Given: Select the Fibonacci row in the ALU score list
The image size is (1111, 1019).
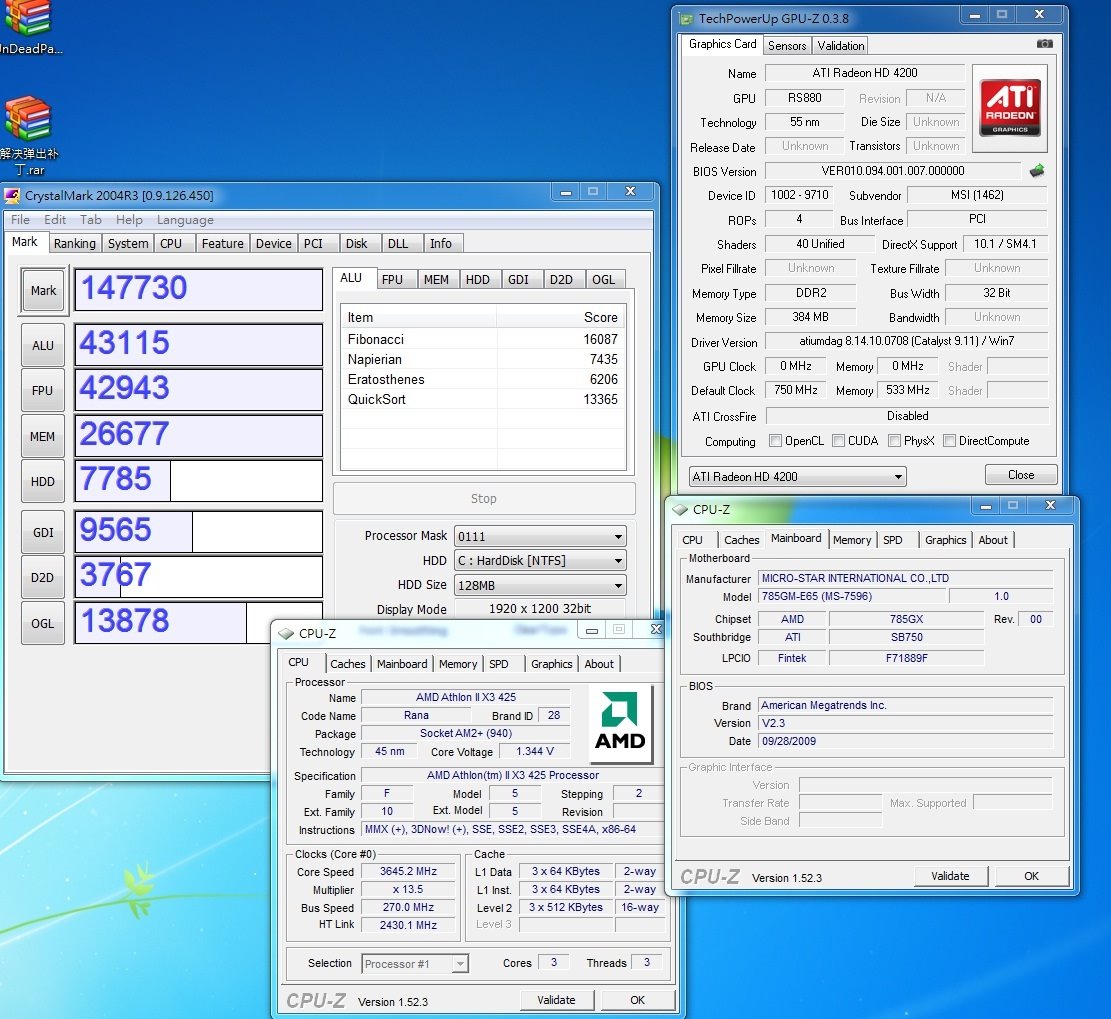Looking at the screenshot, I should coord(483,339).
